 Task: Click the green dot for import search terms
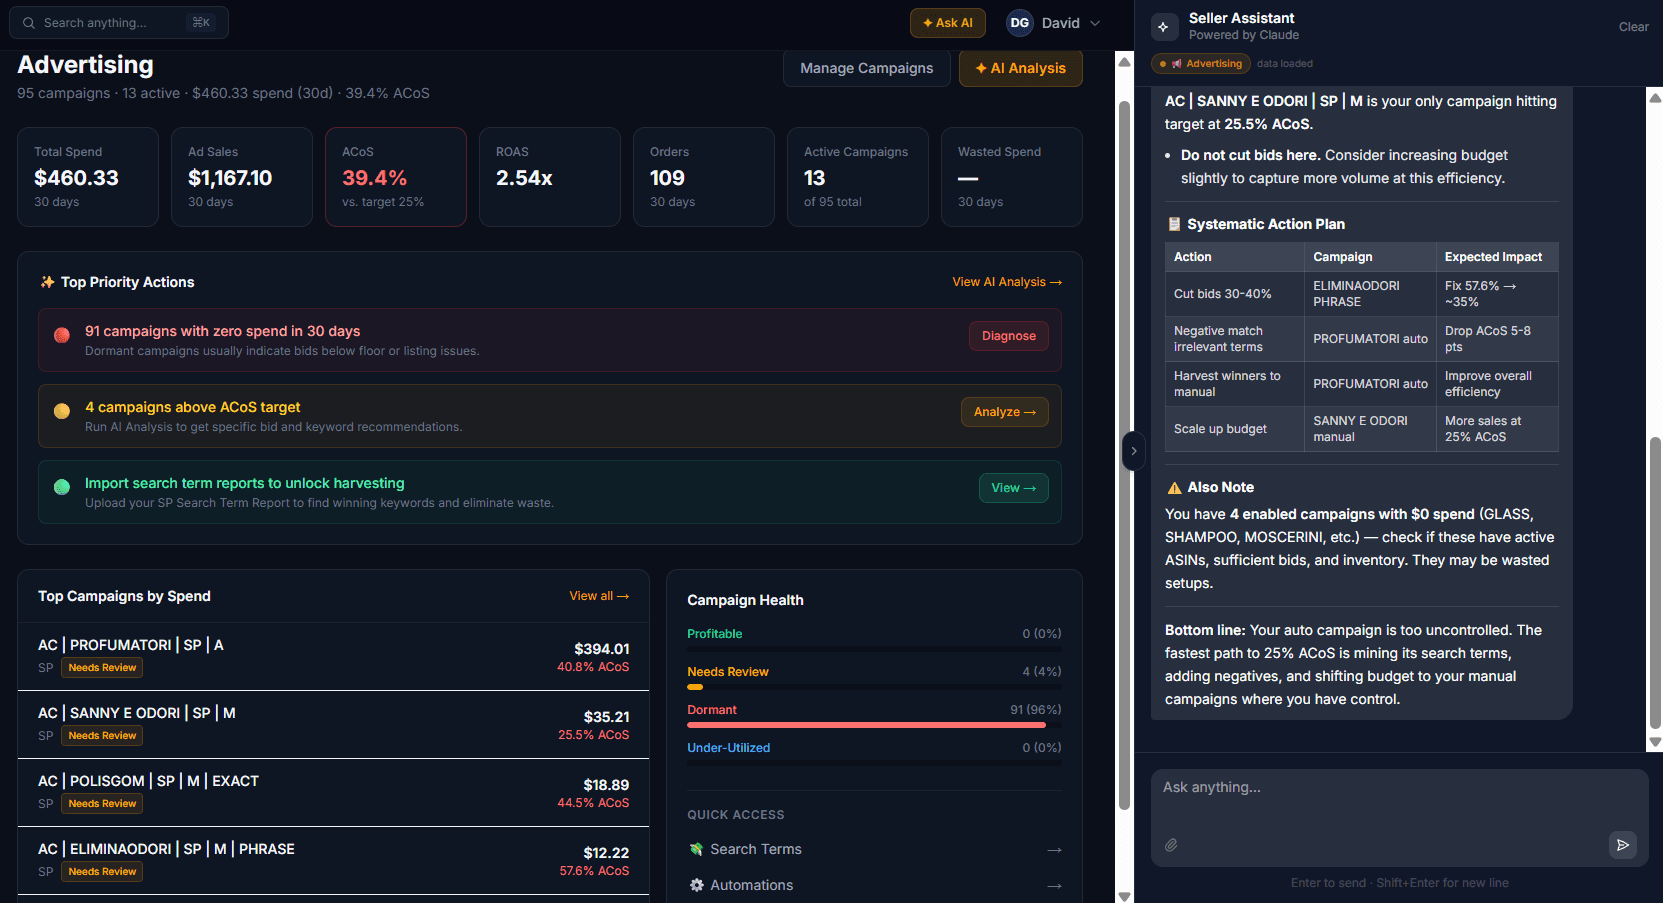point(62,487)
